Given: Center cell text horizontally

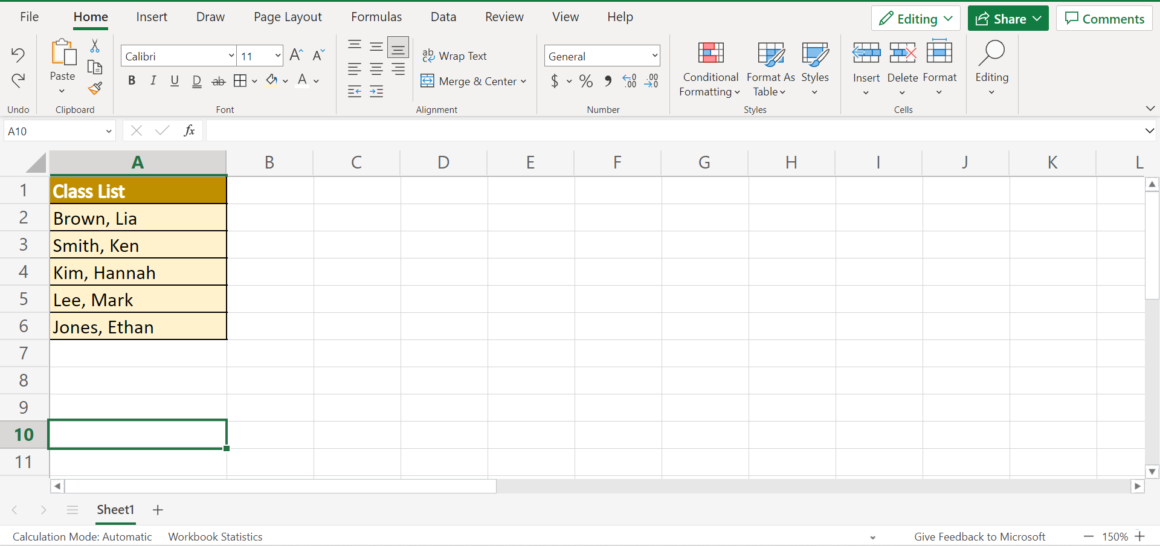Looking at the screenshot, I should click(377, 69).
